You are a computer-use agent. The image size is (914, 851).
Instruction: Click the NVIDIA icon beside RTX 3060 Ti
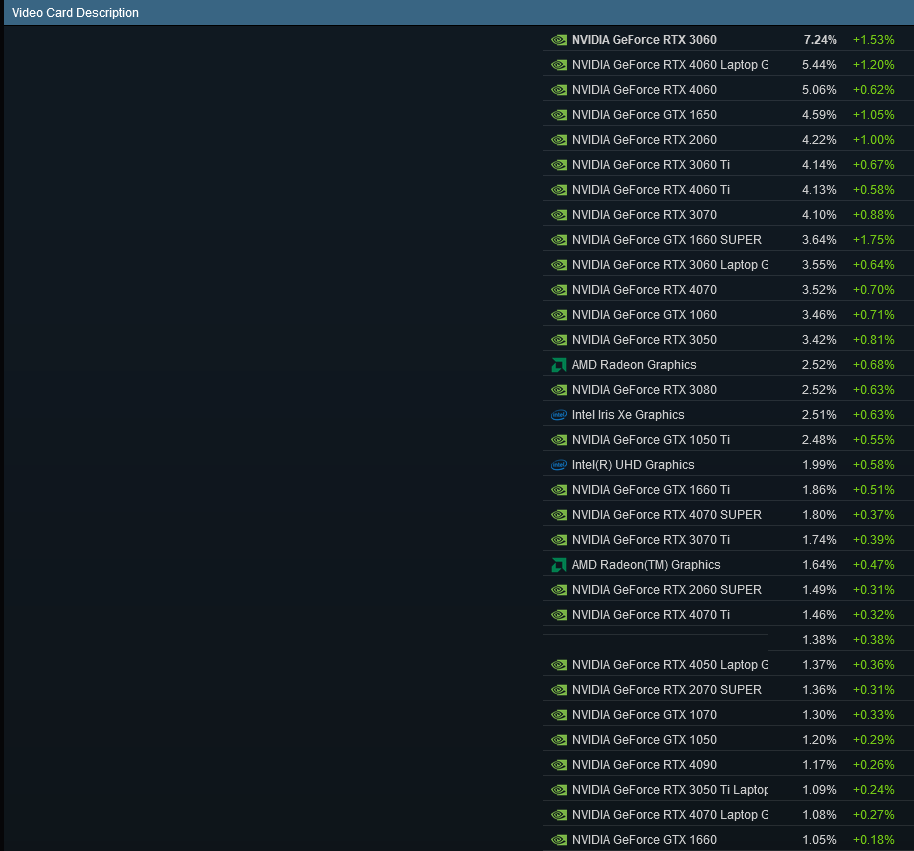(x=558, y=165)
